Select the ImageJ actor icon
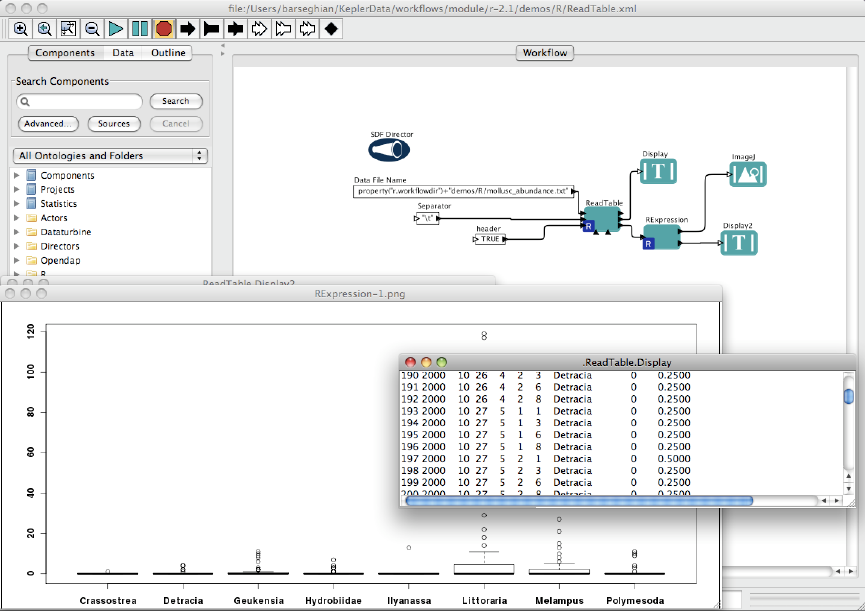Screen dimensions: 865x611 click(x=748, y=174)
